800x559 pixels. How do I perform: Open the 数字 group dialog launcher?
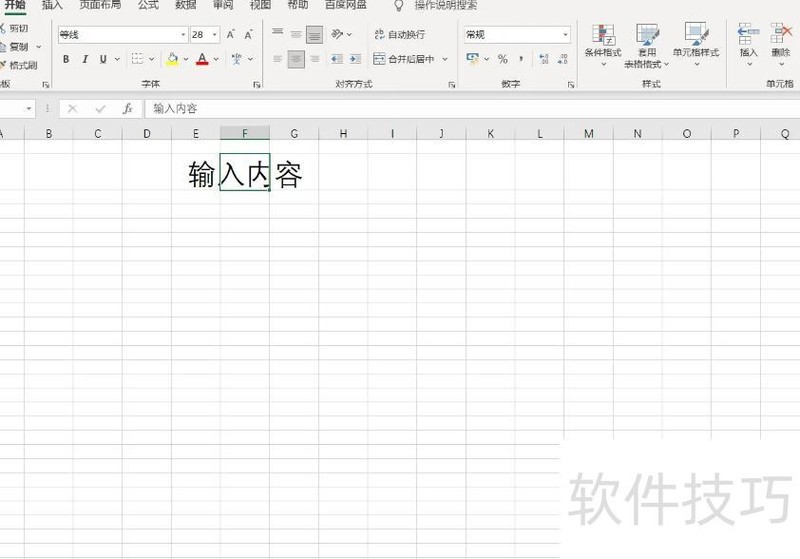(x=571, y=85)
